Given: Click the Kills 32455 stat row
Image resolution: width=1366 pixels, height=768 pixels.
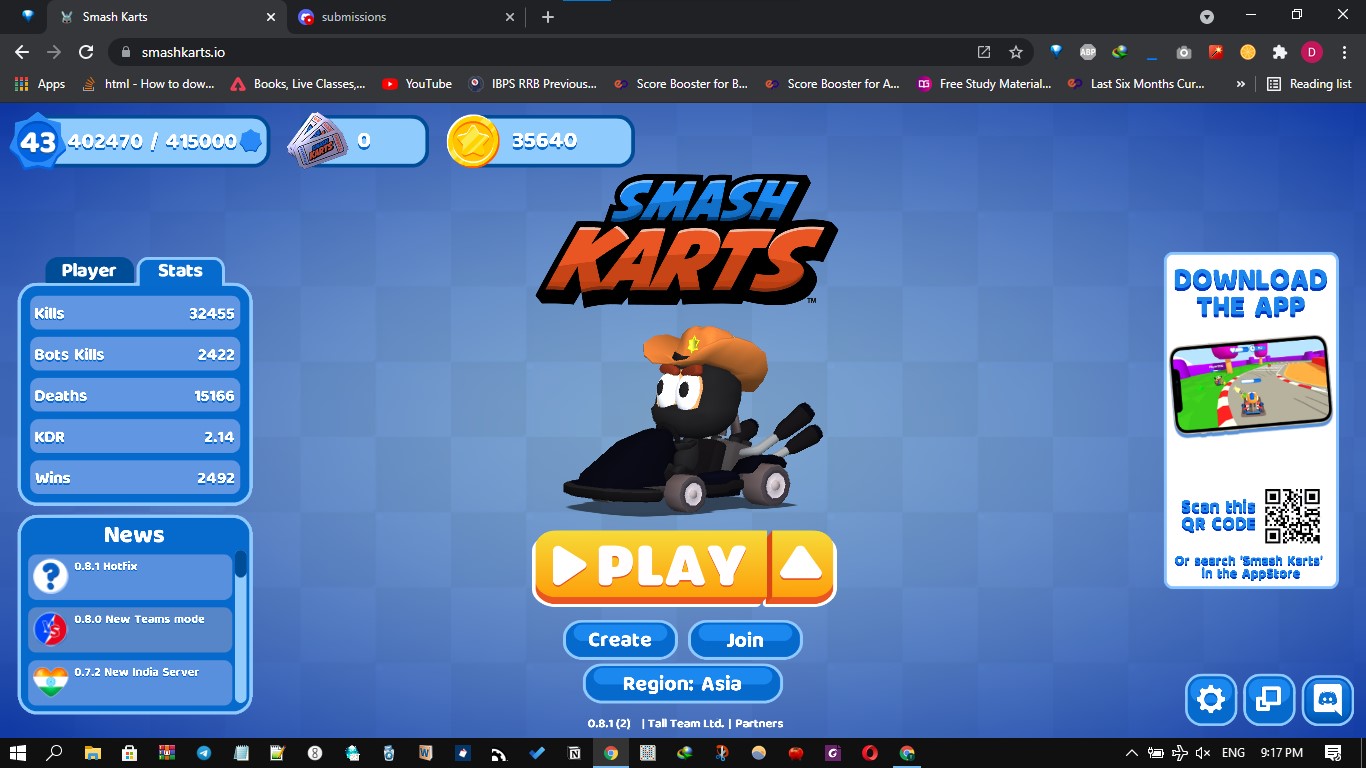Looking at the screenshot, I should 135,313.
